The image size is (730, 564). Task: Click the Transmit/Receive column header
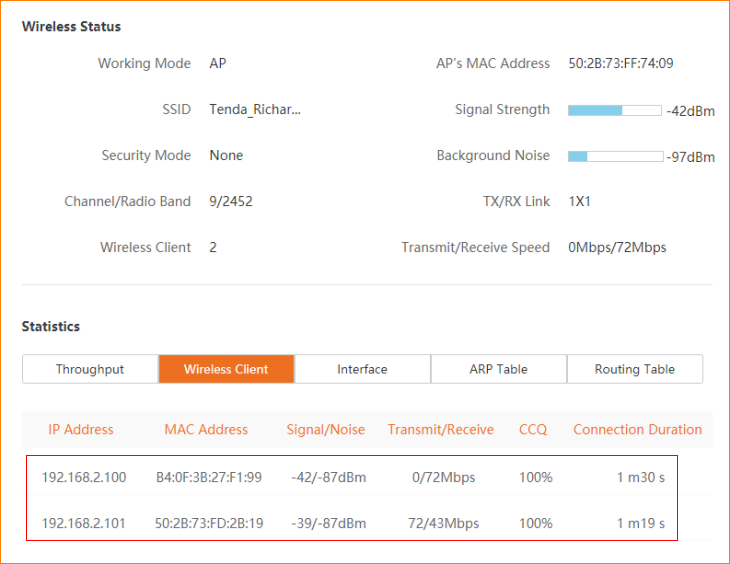point(441,429)
